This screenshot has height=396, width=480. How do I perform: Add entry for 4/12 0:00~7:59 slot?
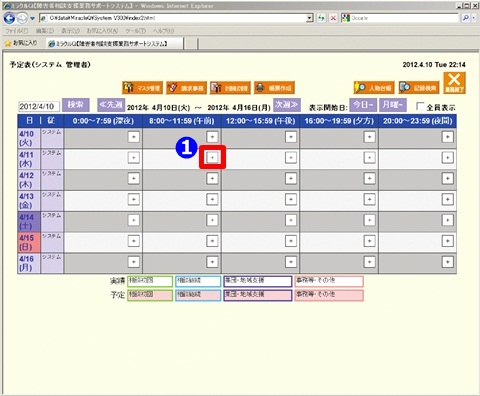click(134, 178)
